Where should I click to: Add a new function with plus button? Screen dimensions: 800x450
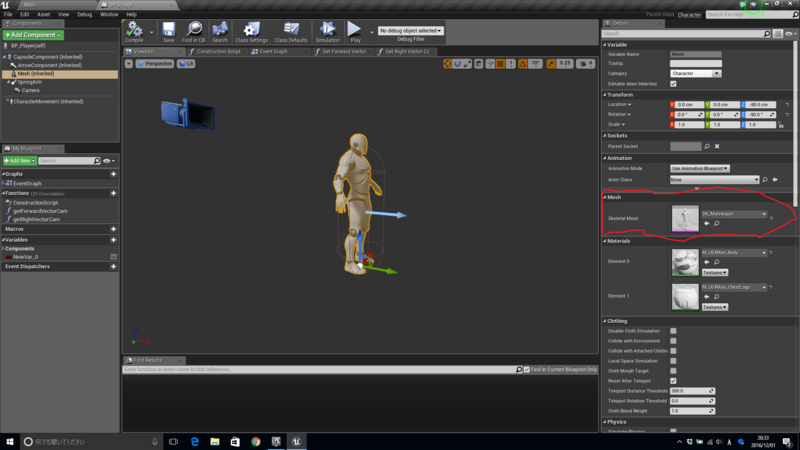coord(113,193)
